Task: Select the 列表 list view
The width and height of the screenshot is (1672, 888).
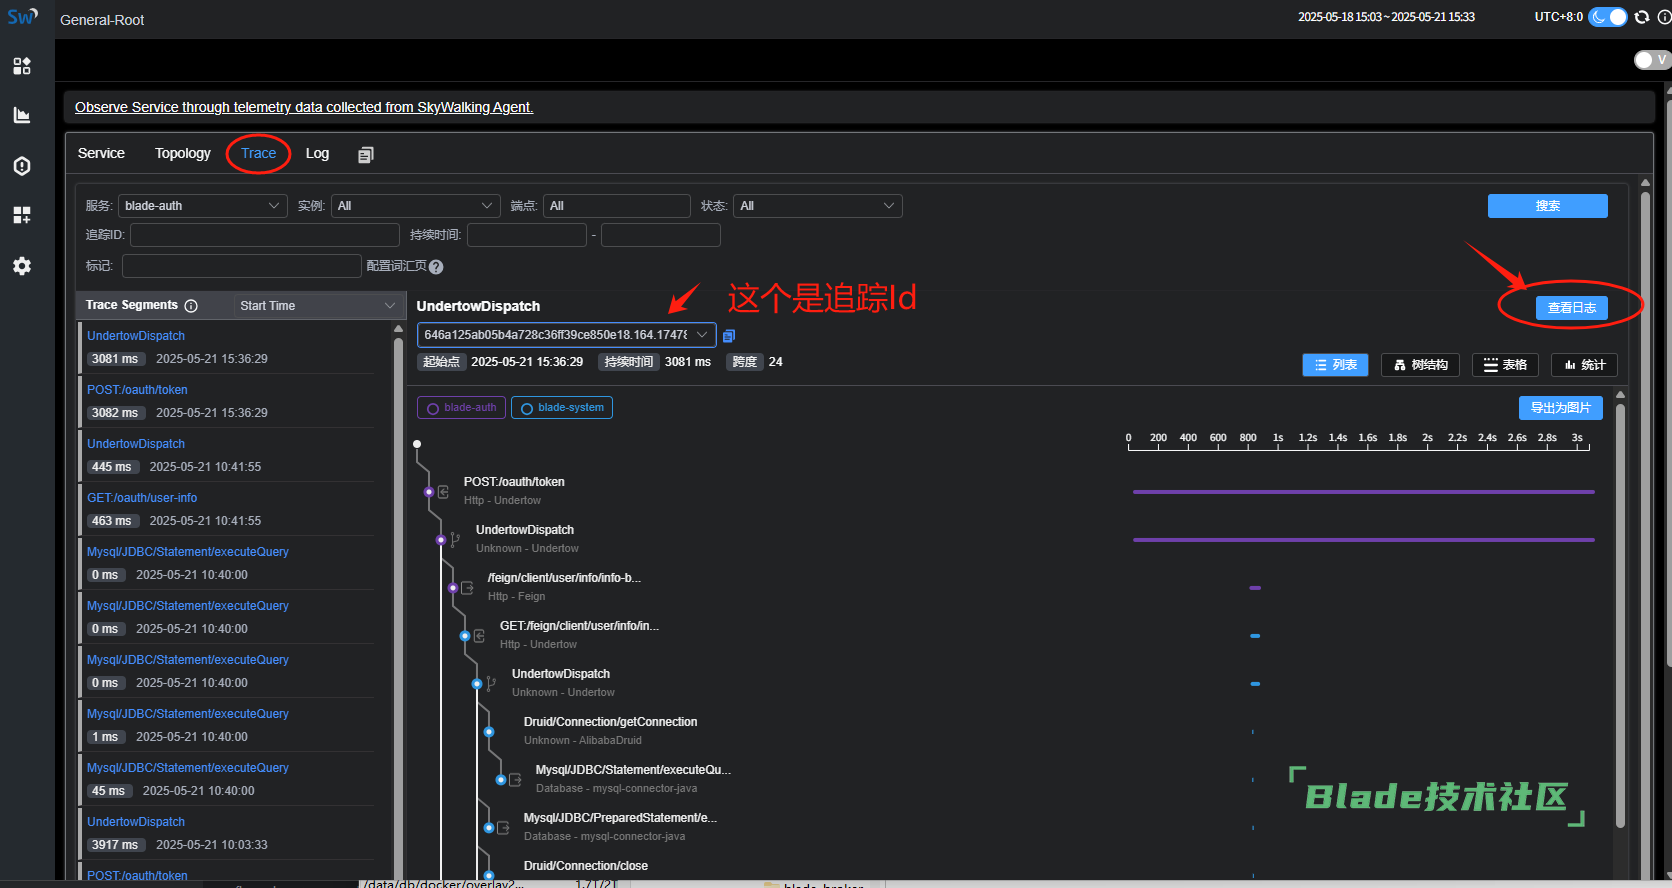Action: (1335, 365)
